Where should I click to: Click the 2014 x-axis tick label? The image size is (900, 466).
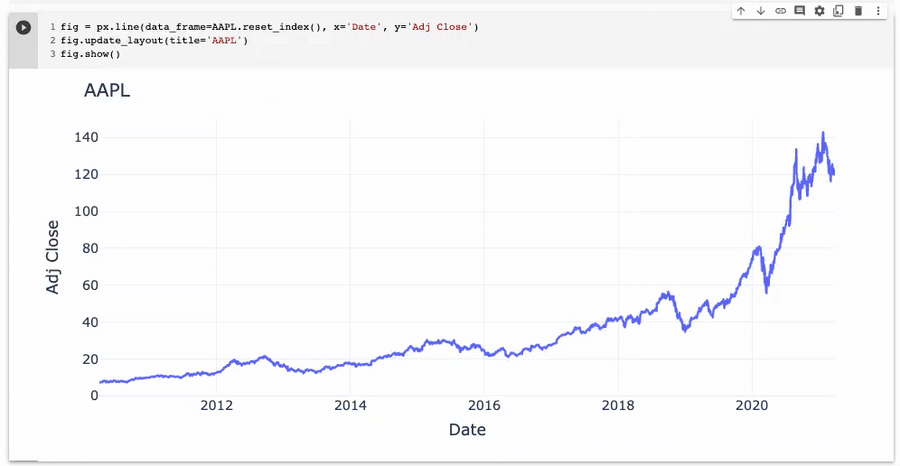pos(350,406)
